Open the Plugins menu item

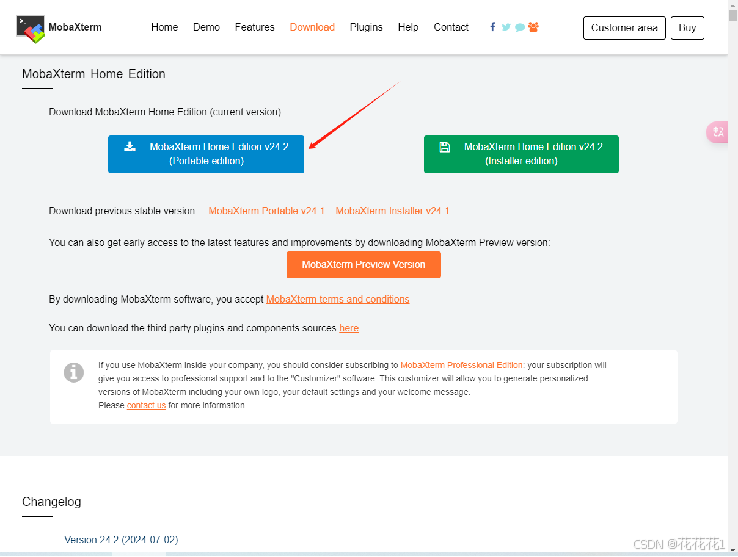pyautogui.click(x=366, y=27)
